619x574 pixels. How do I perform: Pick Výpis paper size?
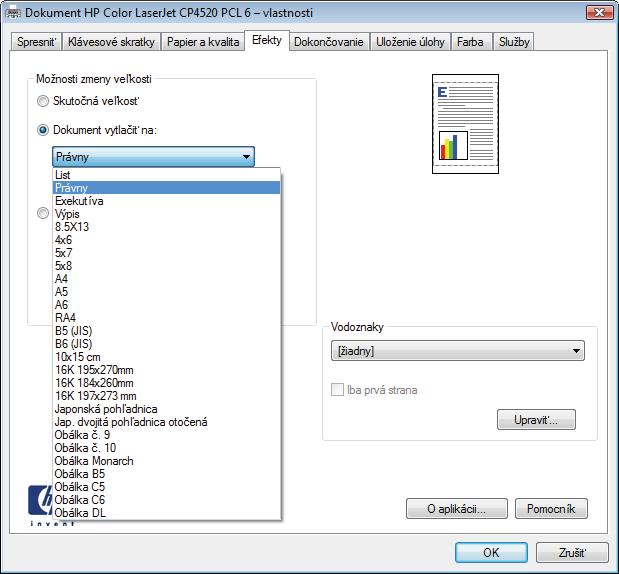pyautogui.click(x=167, y=214)
